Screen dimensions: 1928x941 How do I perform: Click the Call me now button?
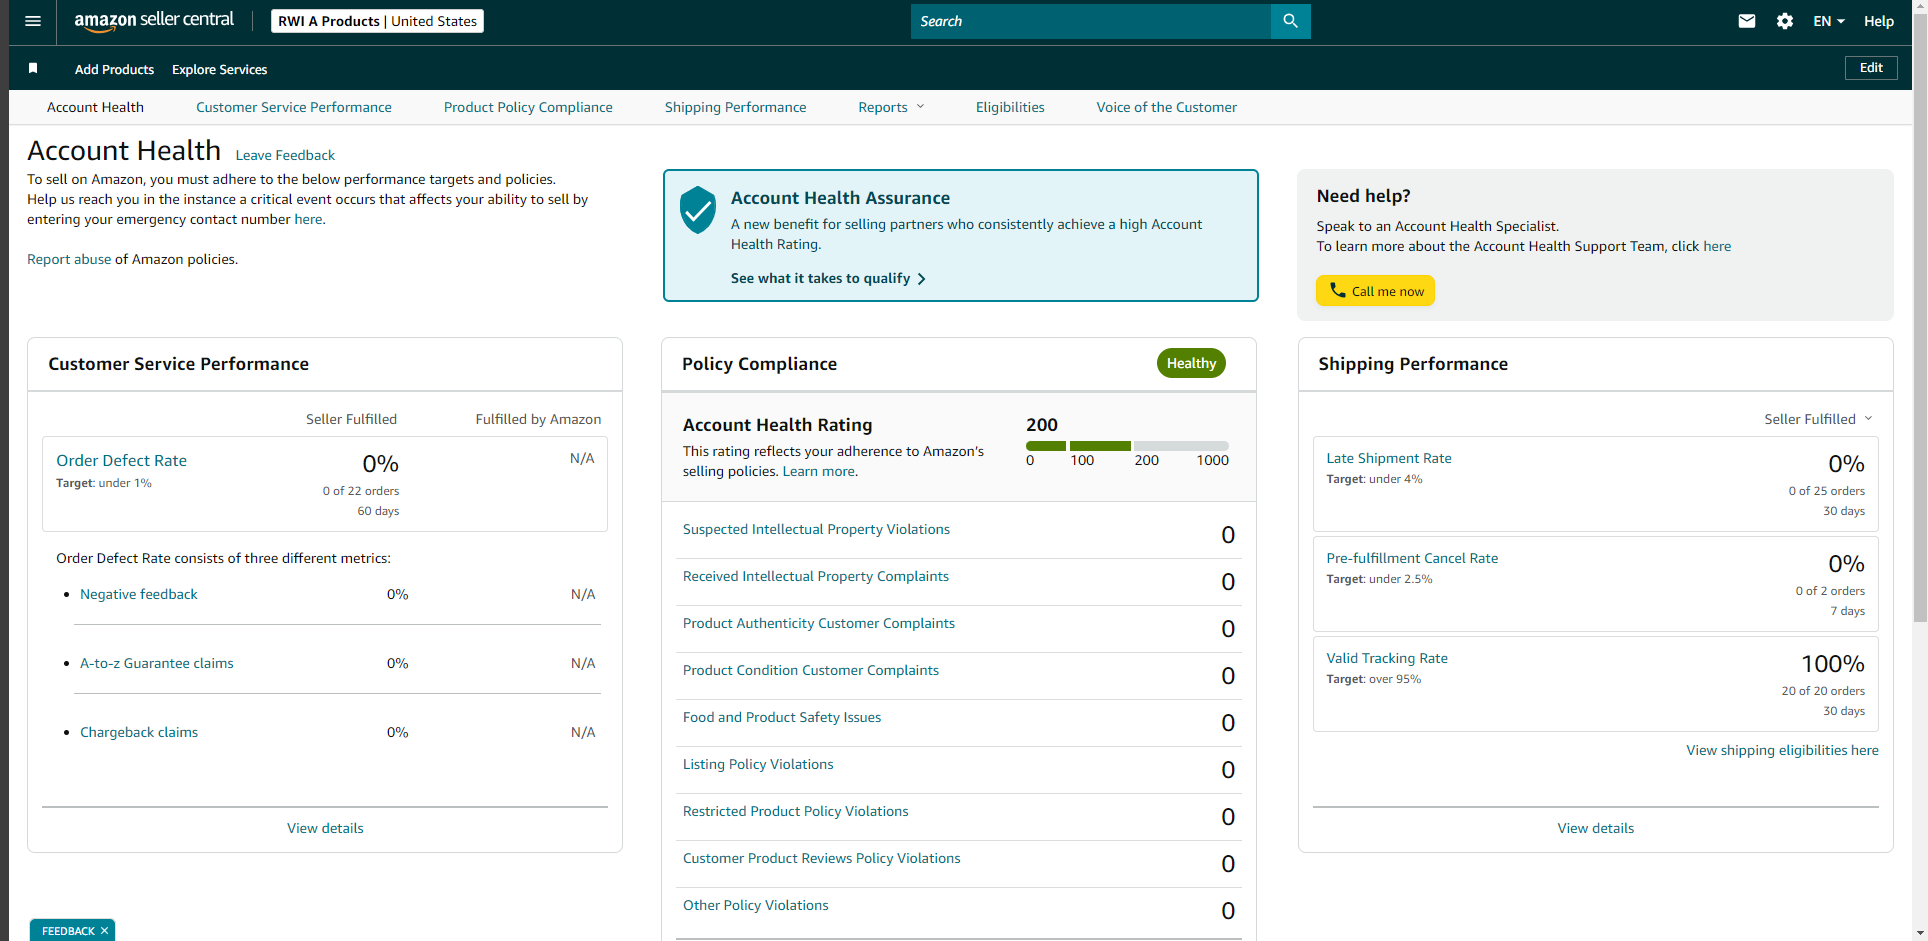(1375, 291)
